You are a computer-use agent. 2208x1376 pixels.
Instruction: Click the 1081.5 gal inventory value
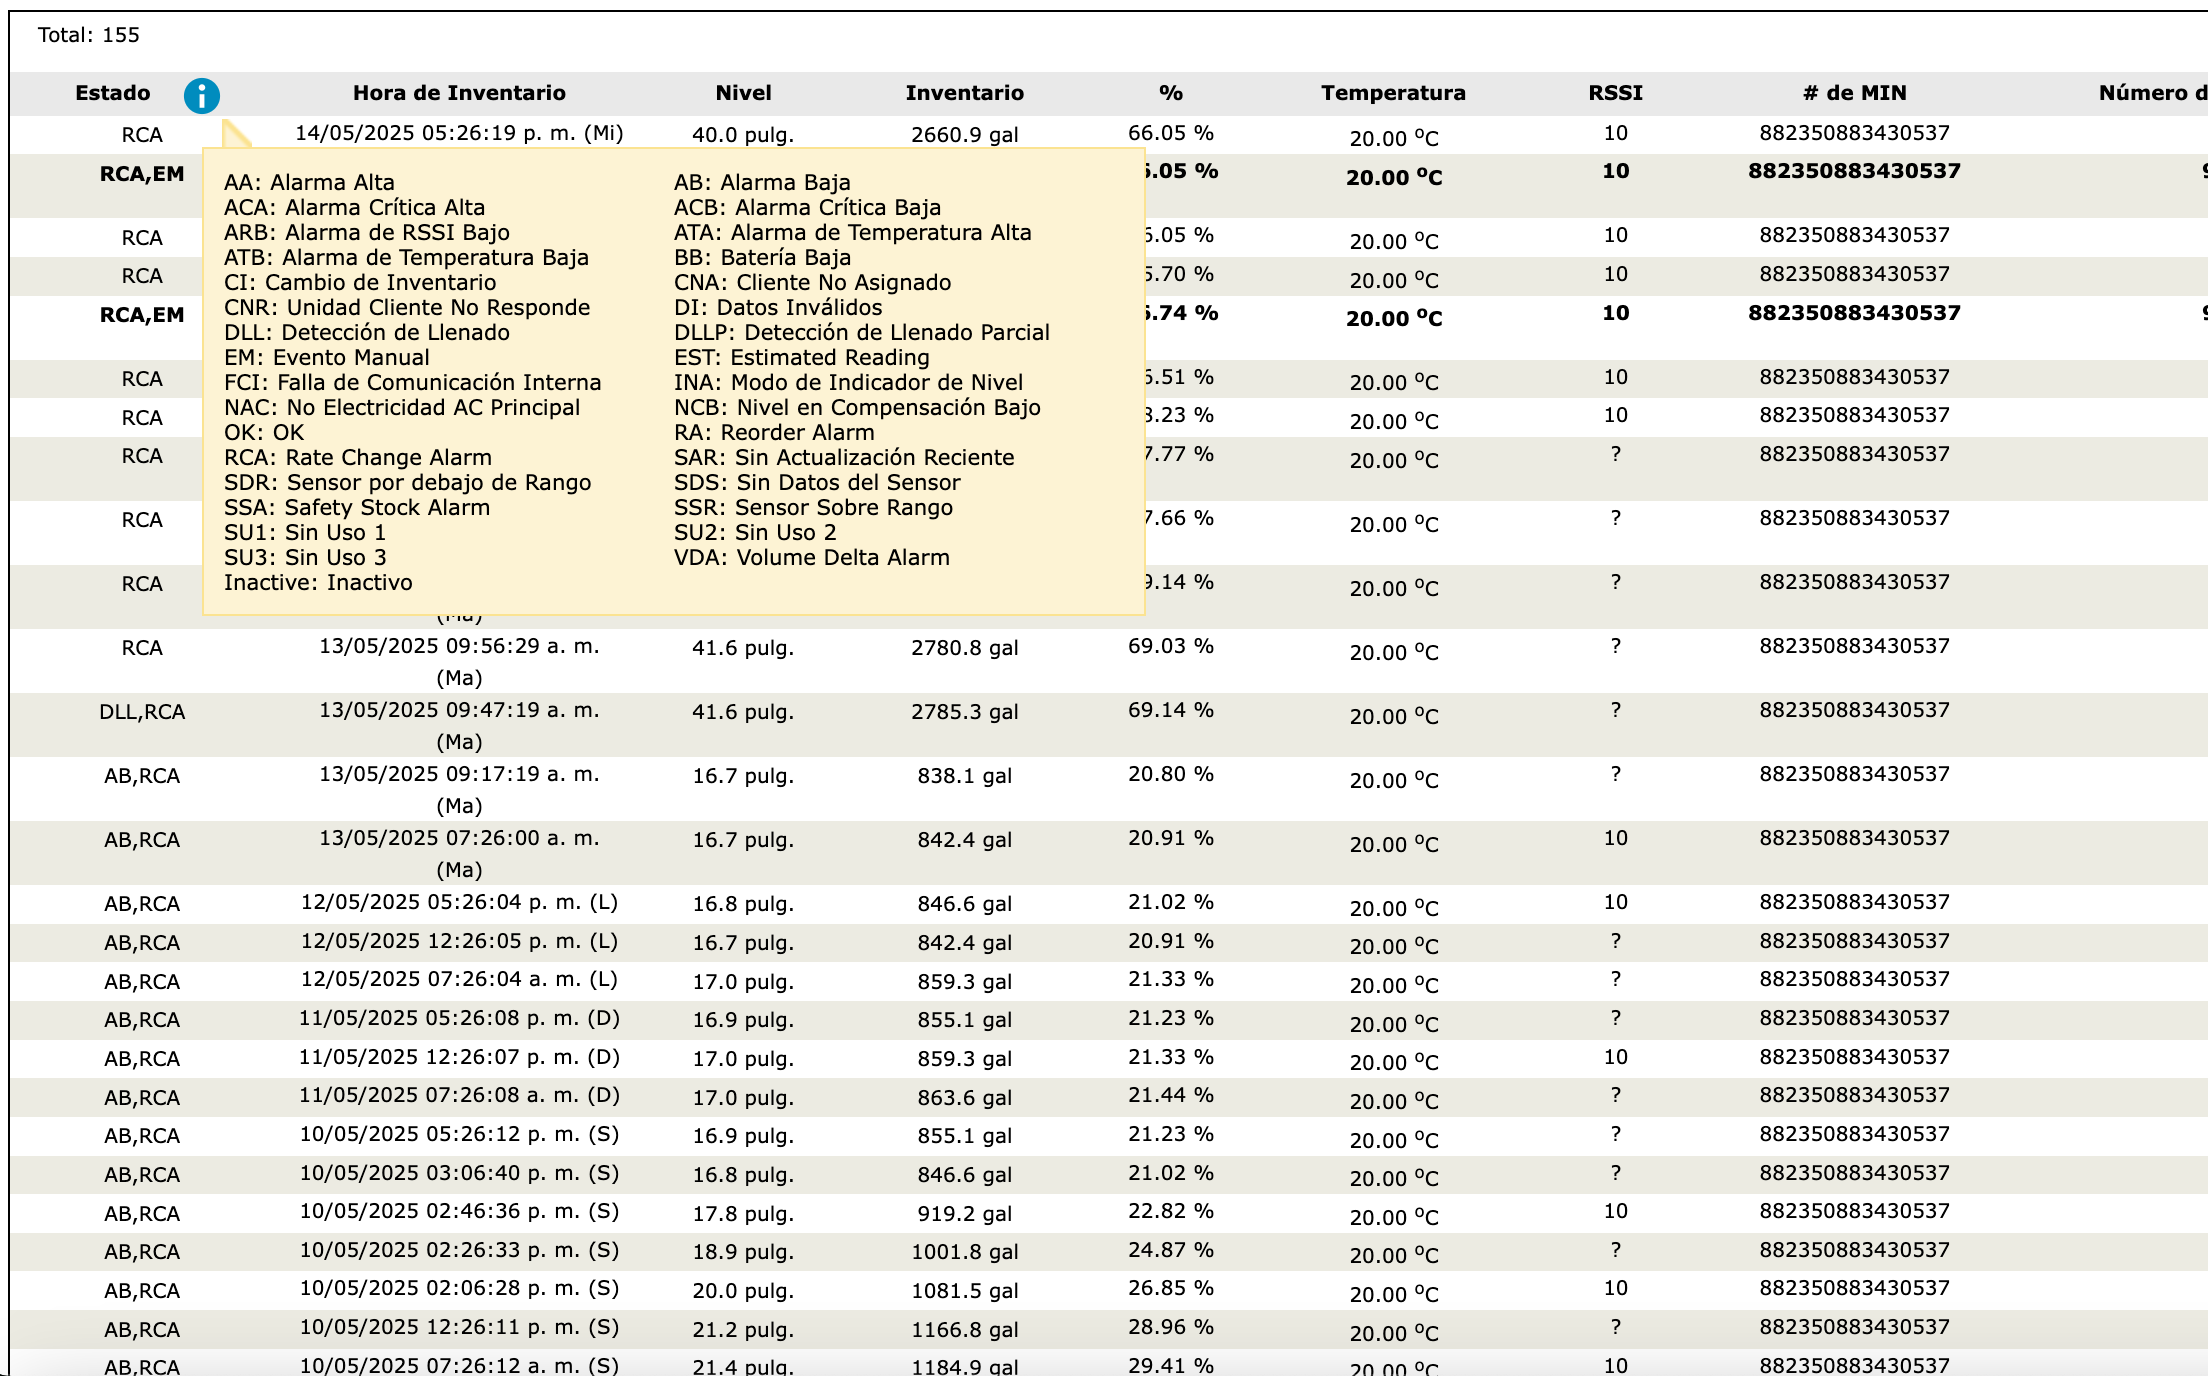(x=965, y=1291)
